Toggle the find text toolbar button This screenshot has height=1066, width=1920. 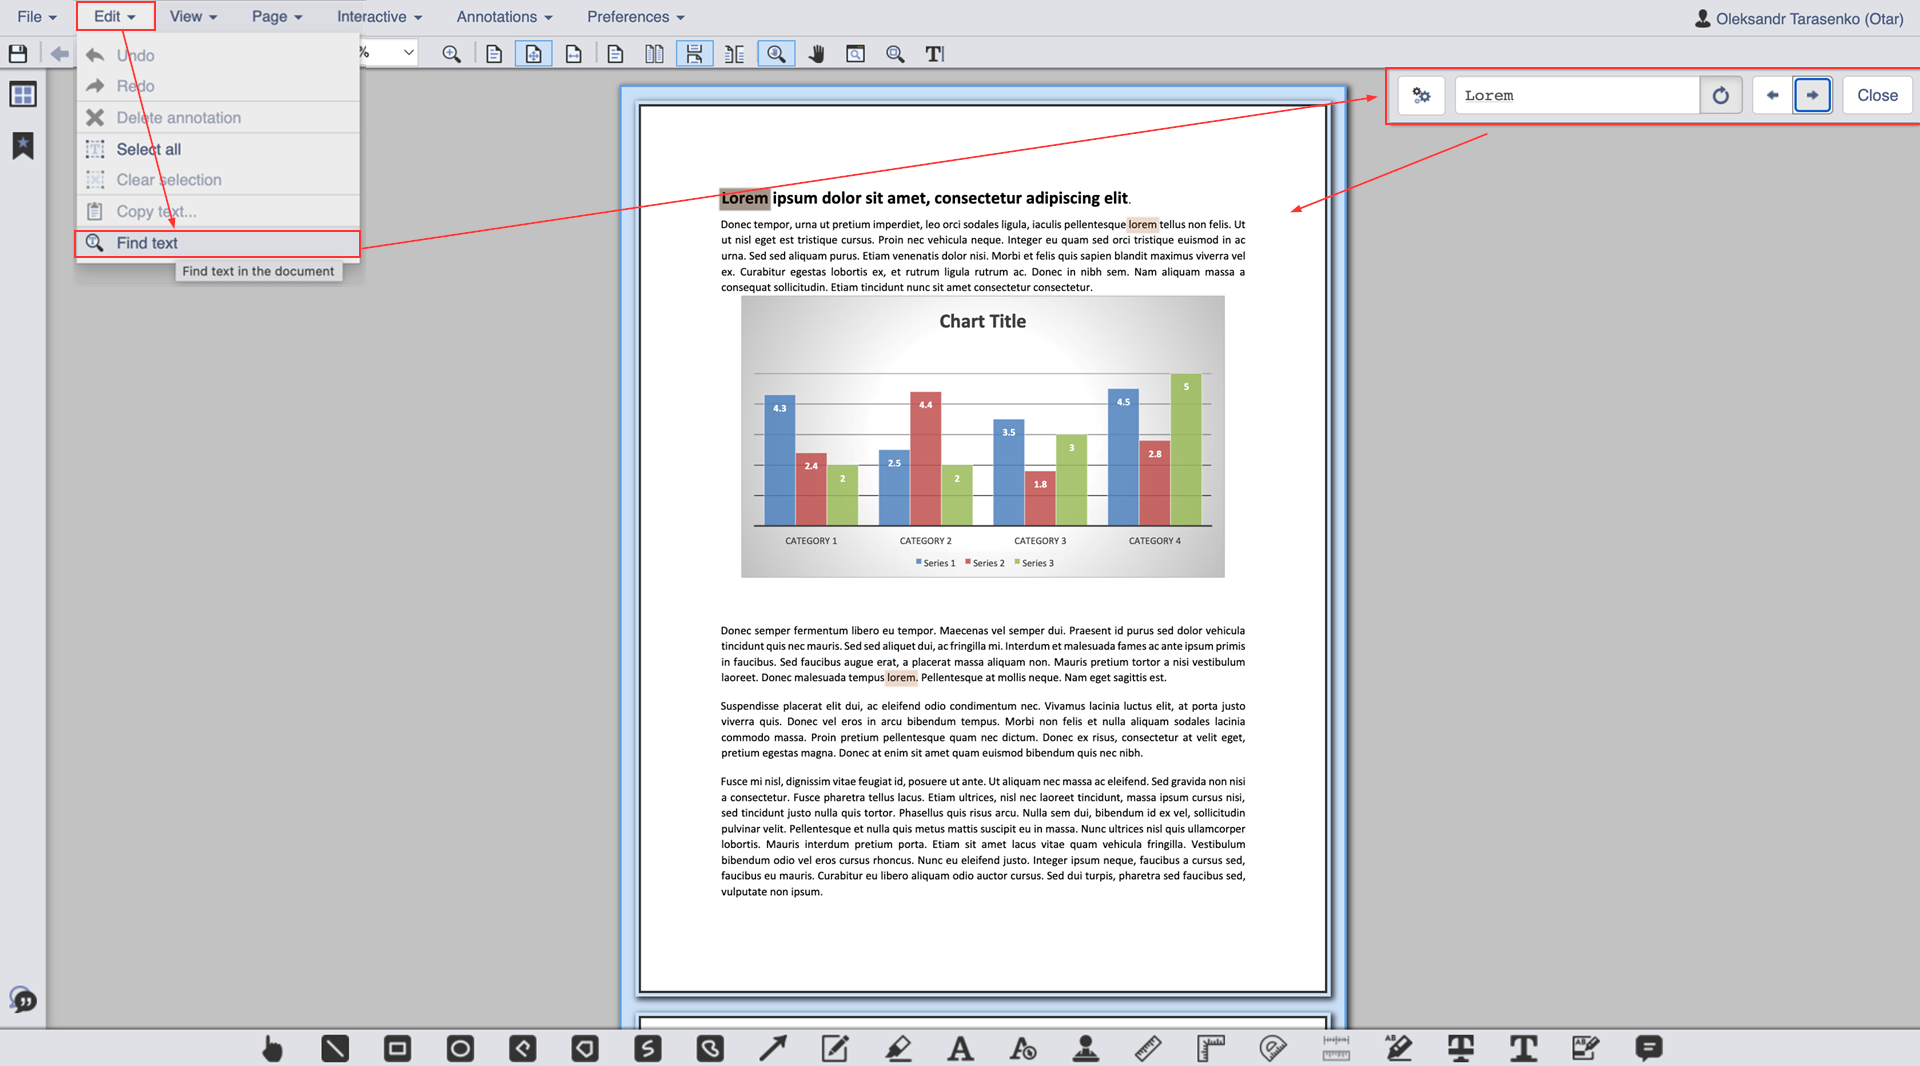point(776,54)
